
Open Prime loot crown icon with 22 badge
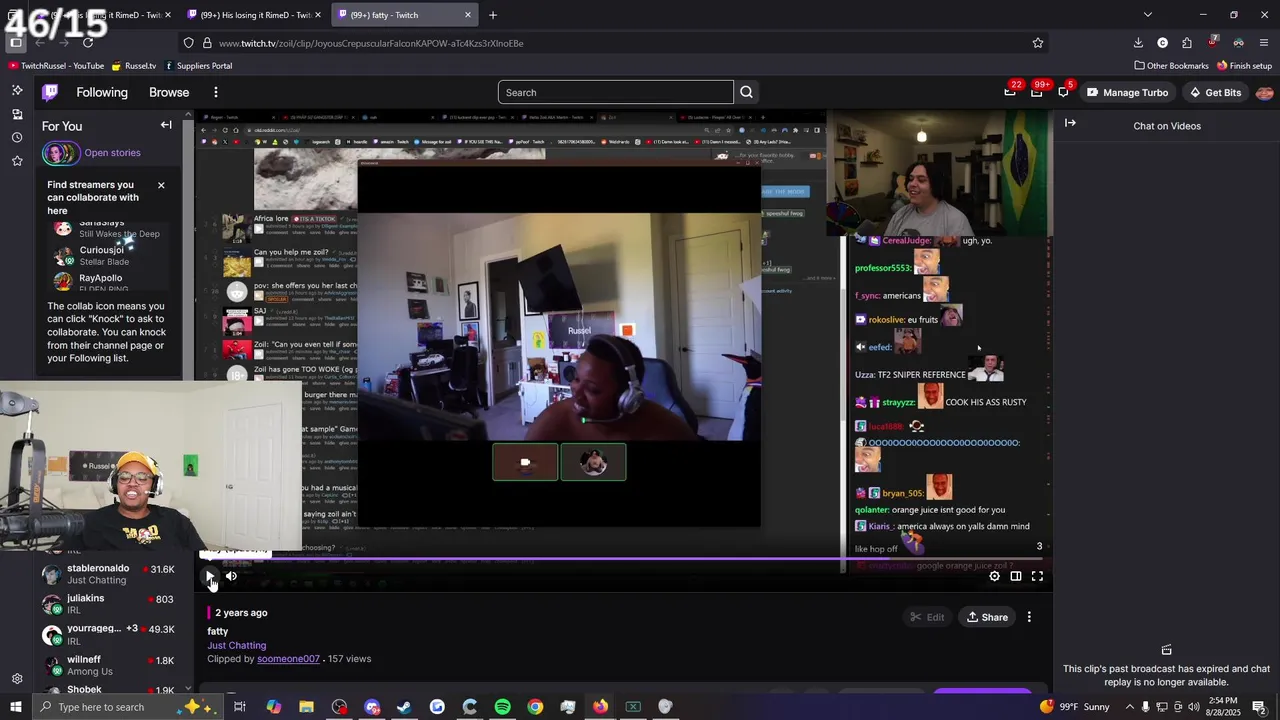point(1010,92)
